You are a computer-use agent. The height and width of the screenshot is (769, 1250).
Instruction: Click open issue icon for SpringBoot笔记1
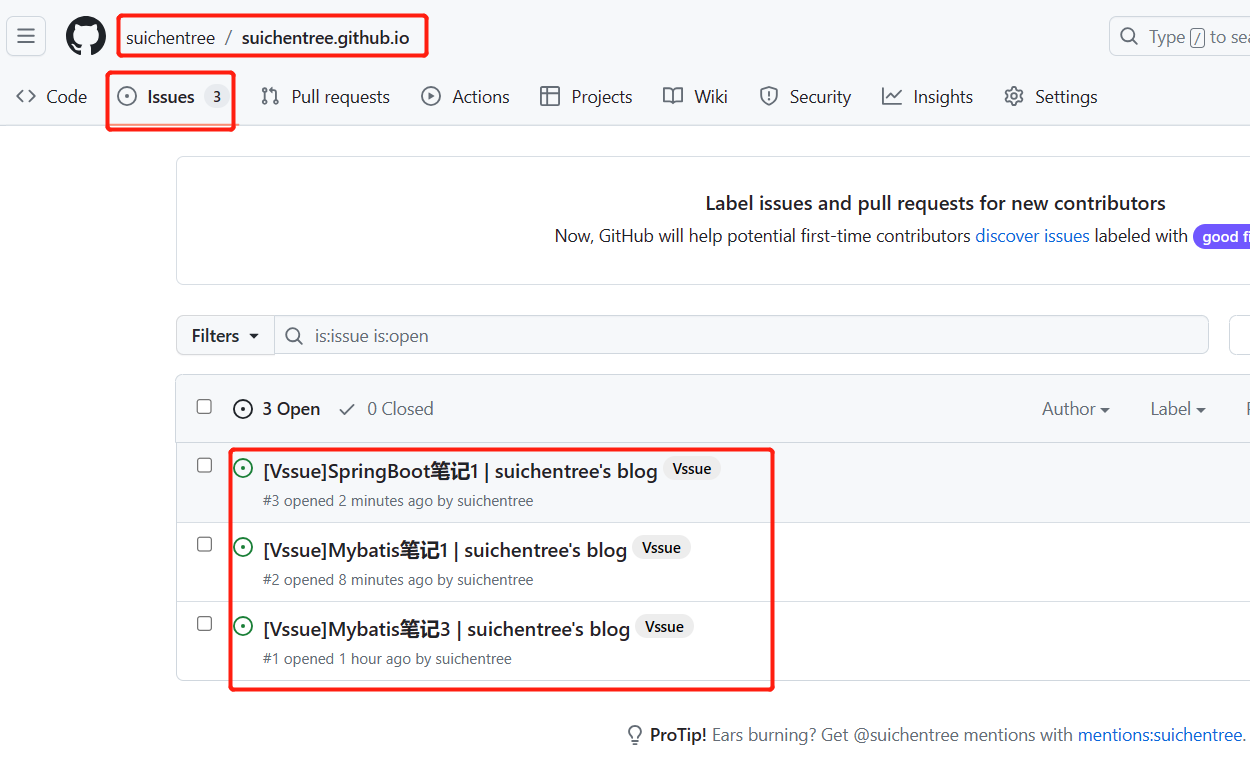click(x=243, y=468)
